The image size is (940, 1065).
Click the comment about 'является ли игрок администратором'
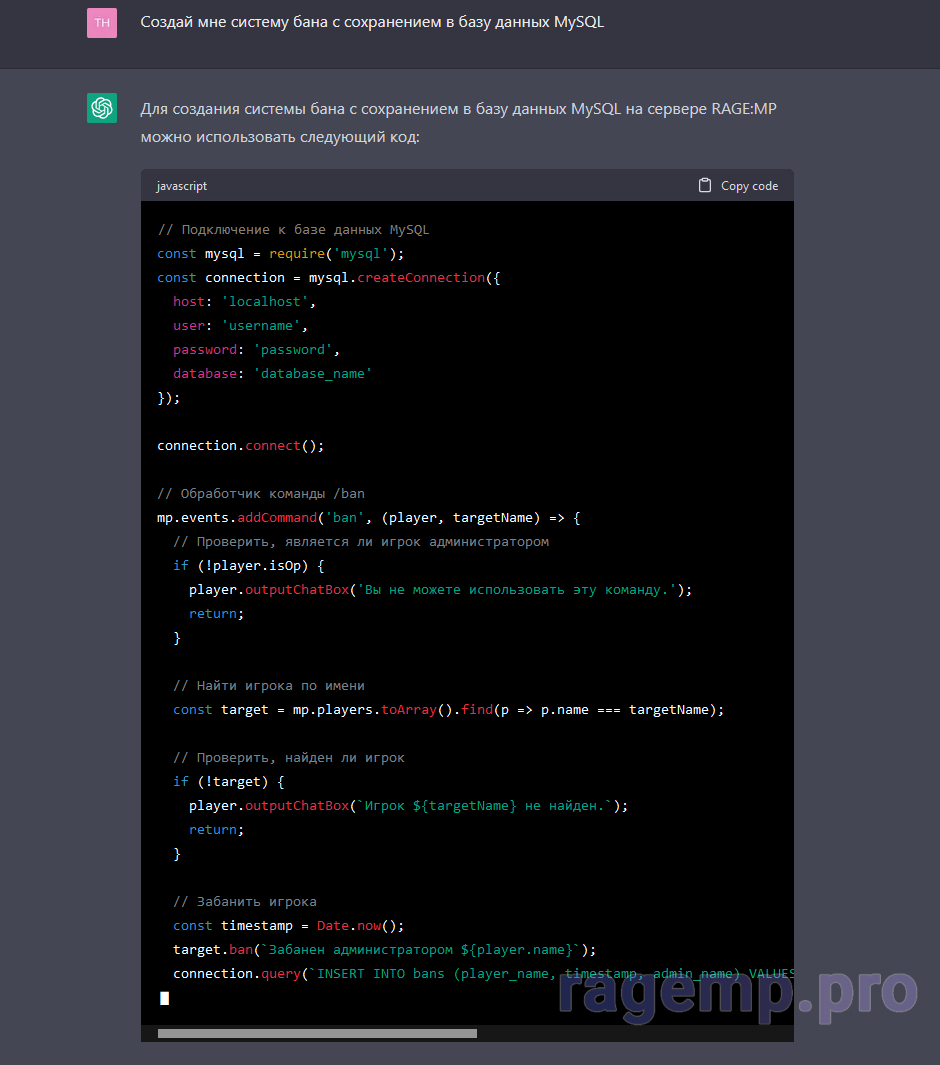361,541
